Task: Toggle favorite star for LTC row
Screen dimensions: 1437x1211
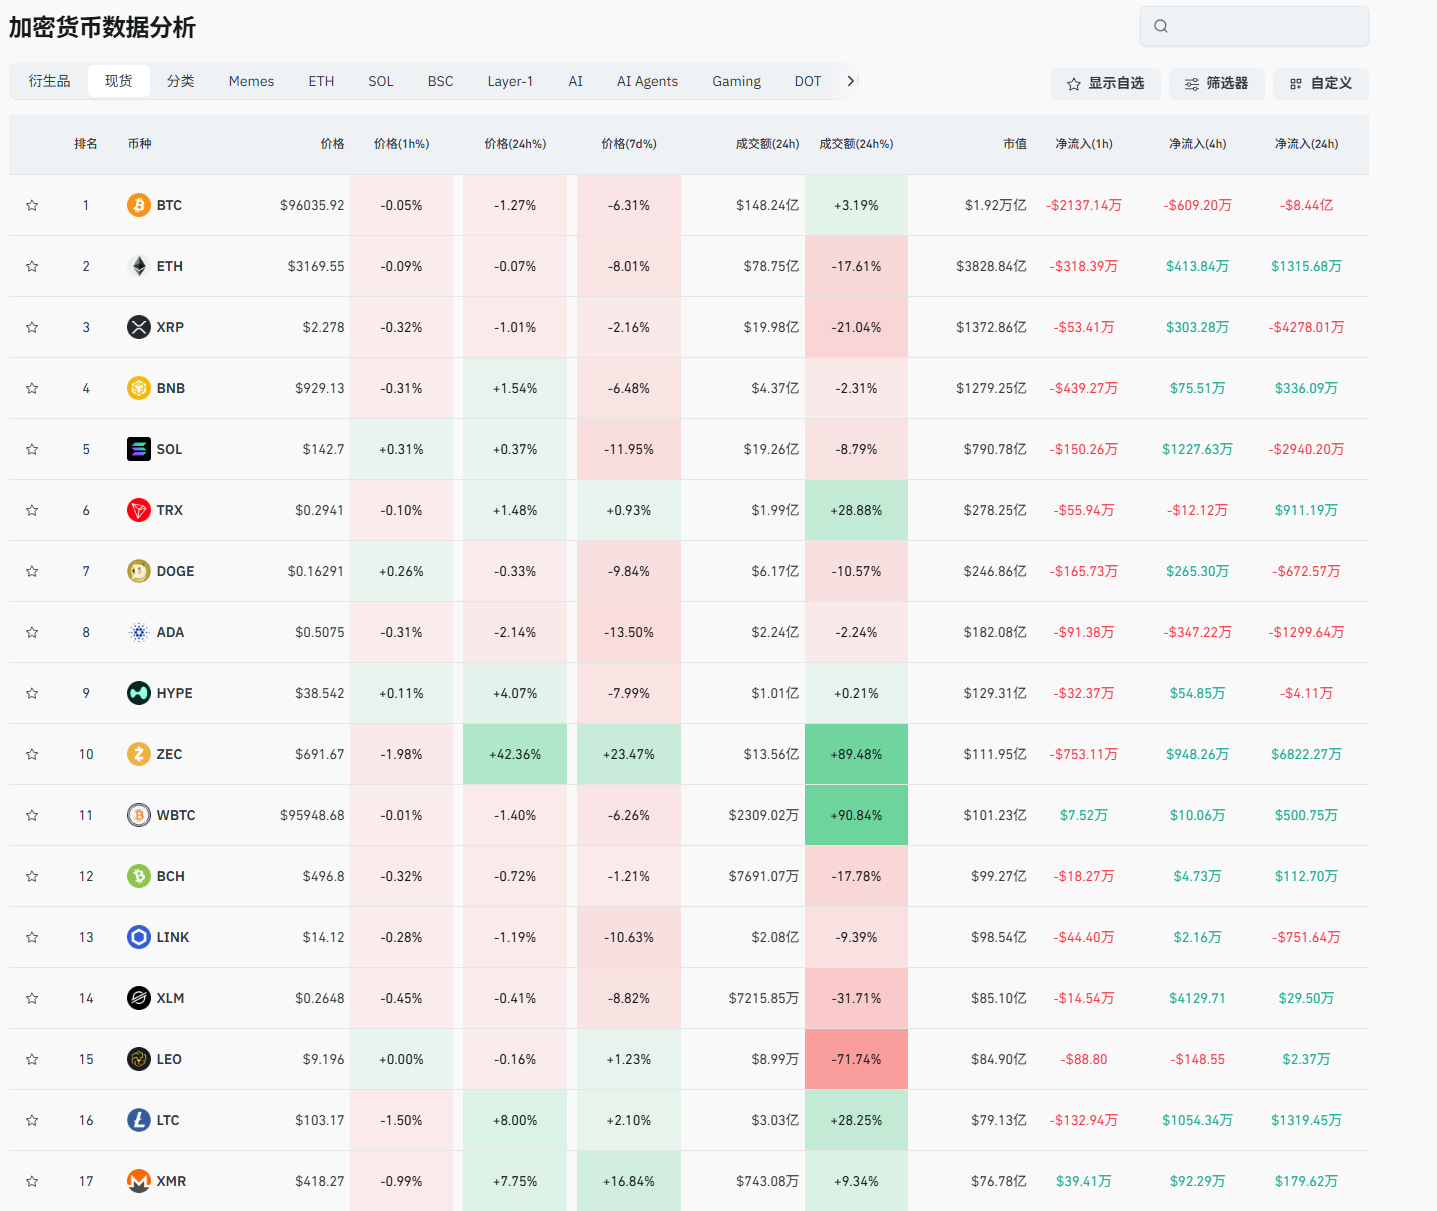Action: [x=32, y=1120]
